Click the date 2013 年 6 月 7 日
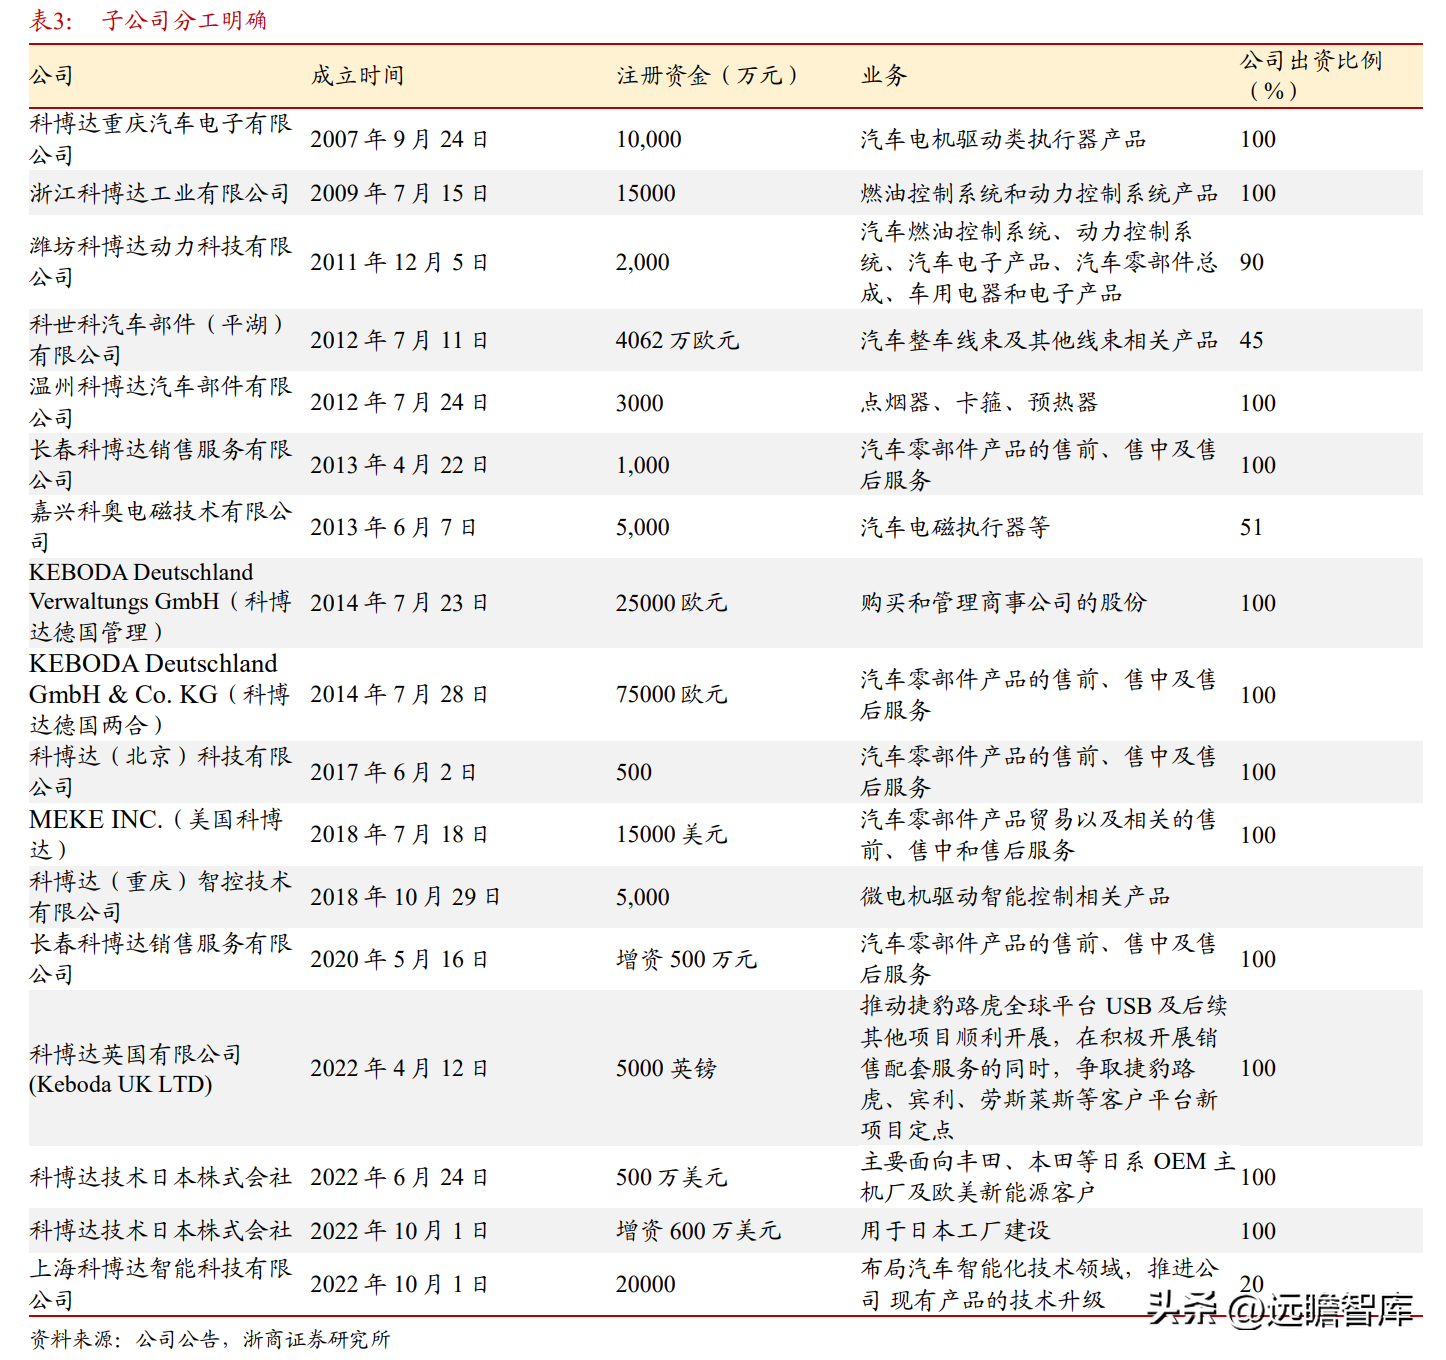 coord(393,527)
